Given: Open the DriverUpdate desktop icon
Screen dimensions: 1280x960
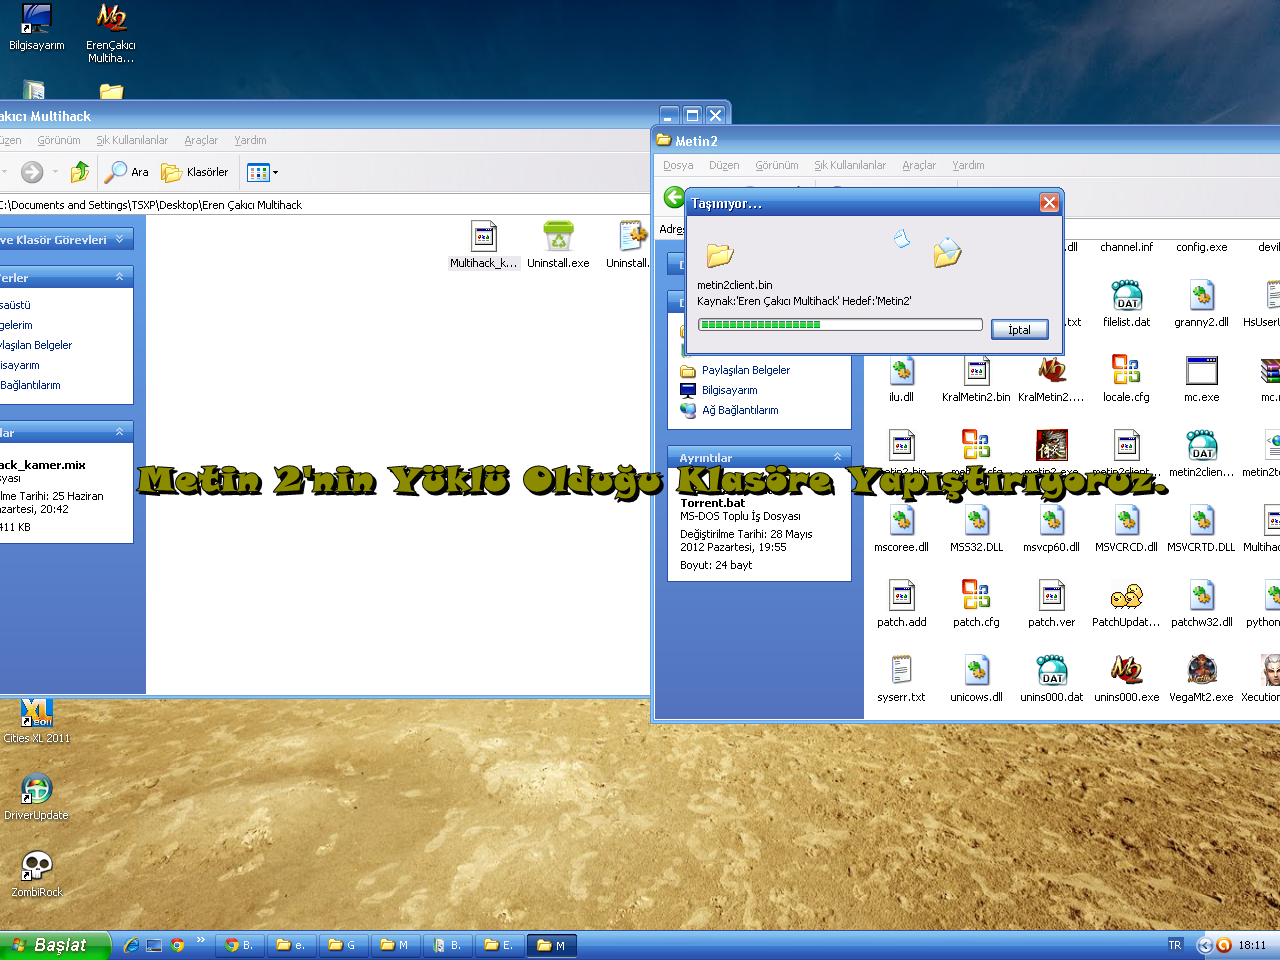Looking at the screenshot, I should 36,797.
